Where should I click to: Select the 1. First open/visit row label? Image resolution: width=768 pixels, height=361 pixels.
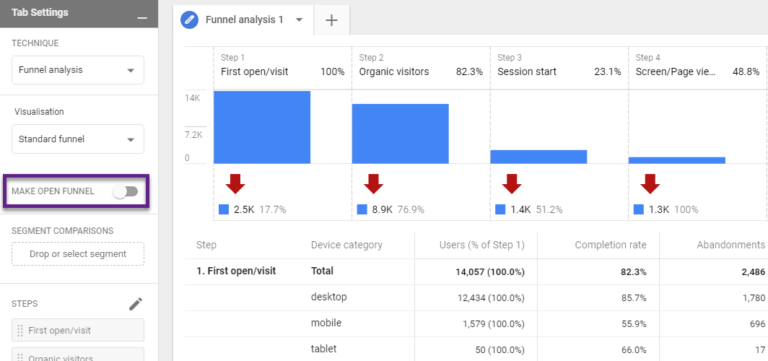point(236,271)
